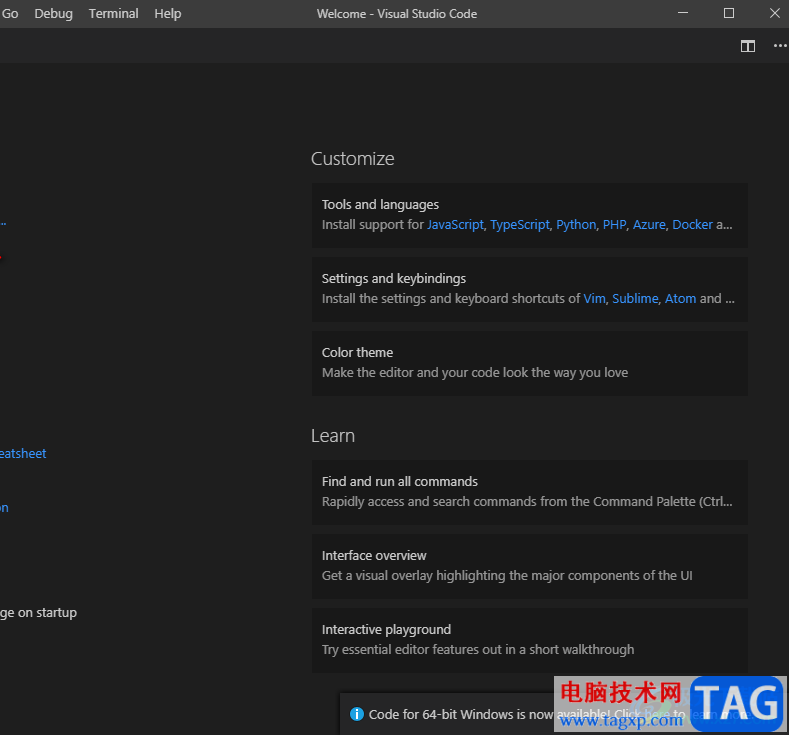Open the Interface overview card

[x=529, y=566]
